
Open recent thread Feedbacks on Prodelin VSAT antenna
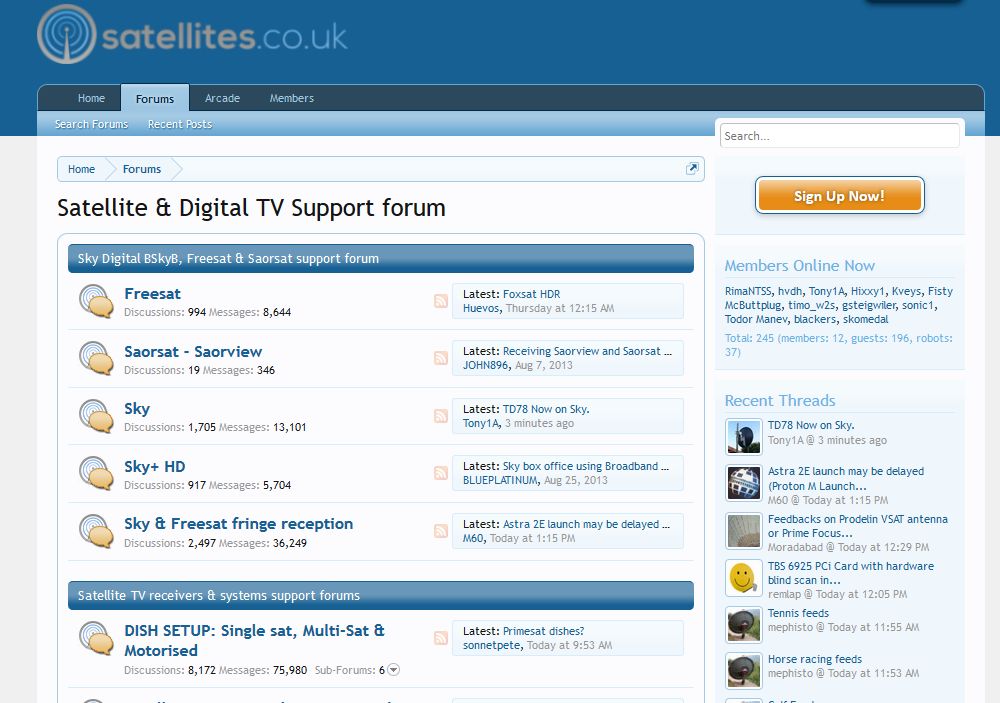pyautogui.click(x=857, y=526)
